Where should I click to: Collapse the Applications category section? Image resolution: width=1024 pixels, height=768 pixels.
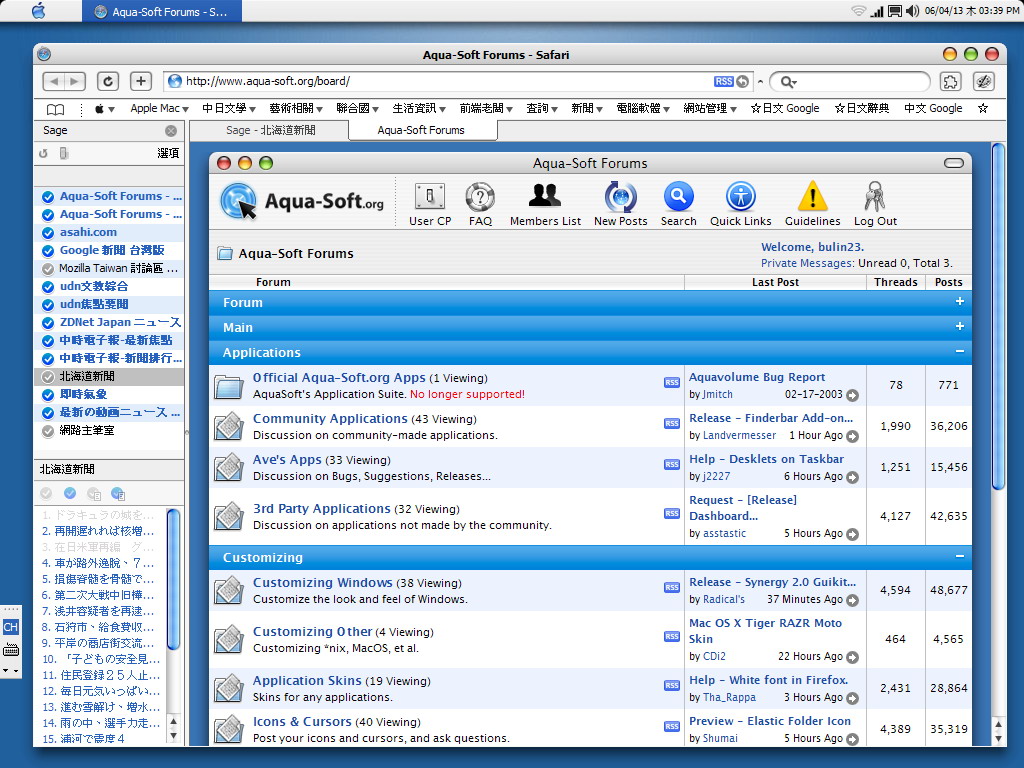coord(959,352)
